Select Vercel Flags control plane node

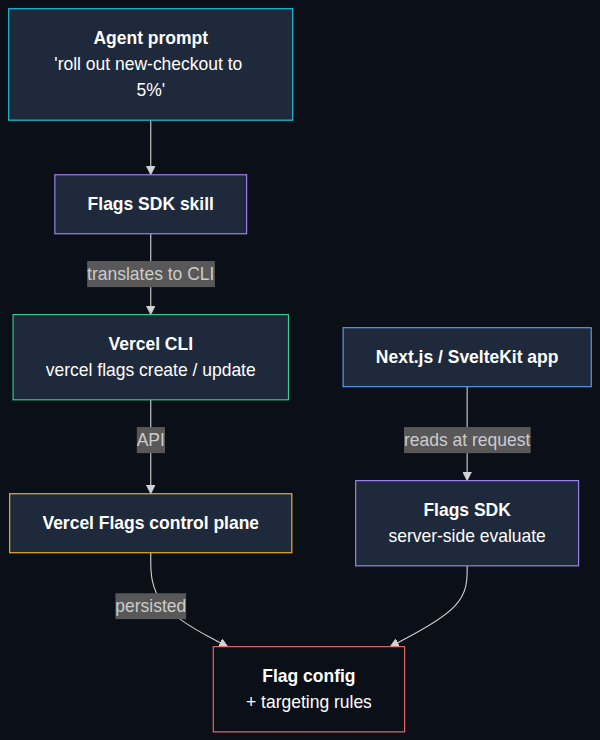[151, 523]
